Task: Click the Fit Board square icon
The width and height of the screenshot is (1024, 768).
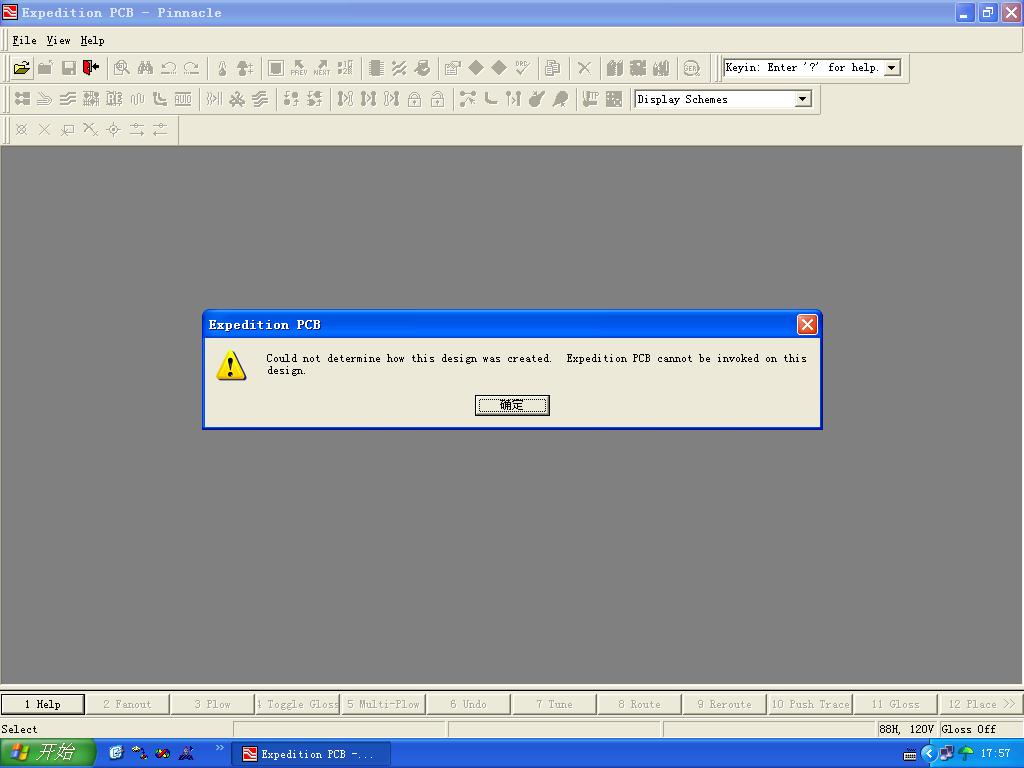Action: [276, 67]
